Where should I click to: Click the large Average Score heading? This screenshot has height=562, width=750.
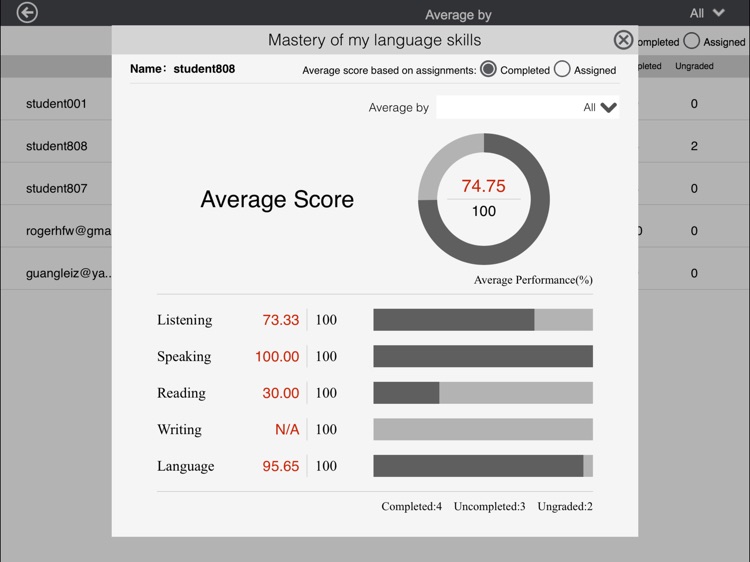[x=277, y=199]
